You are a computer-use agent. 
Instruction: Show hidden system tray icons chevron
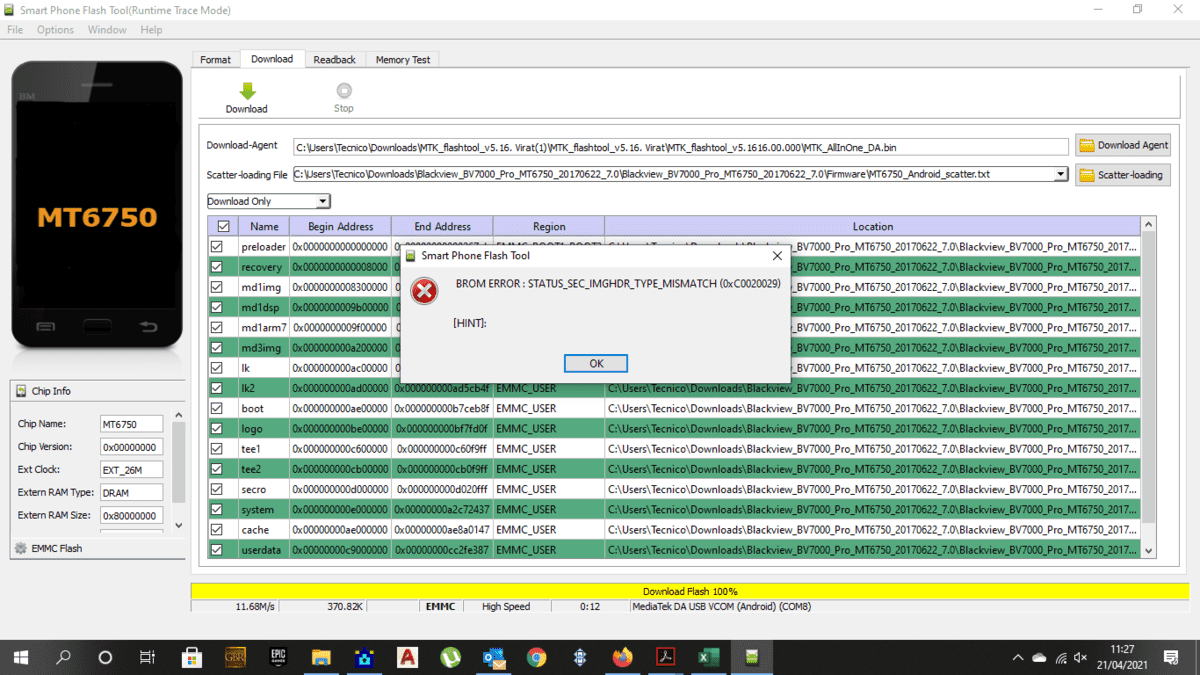tap(1018, 657)
